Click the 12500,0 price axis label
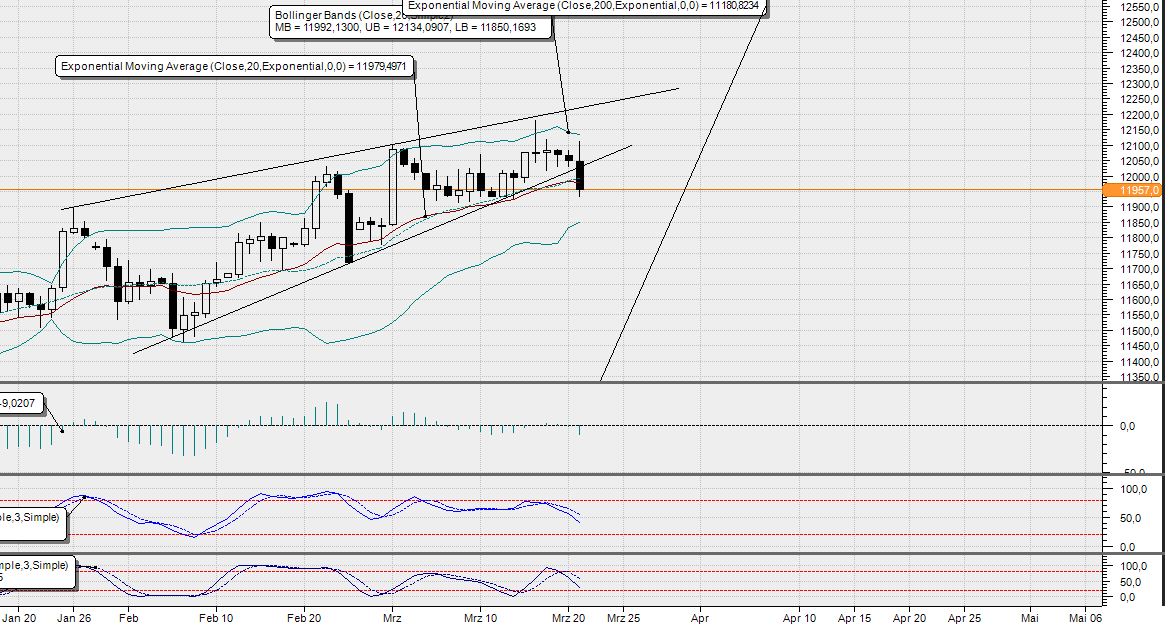This screenshot has width=1165, height=634. (1140, 22)
